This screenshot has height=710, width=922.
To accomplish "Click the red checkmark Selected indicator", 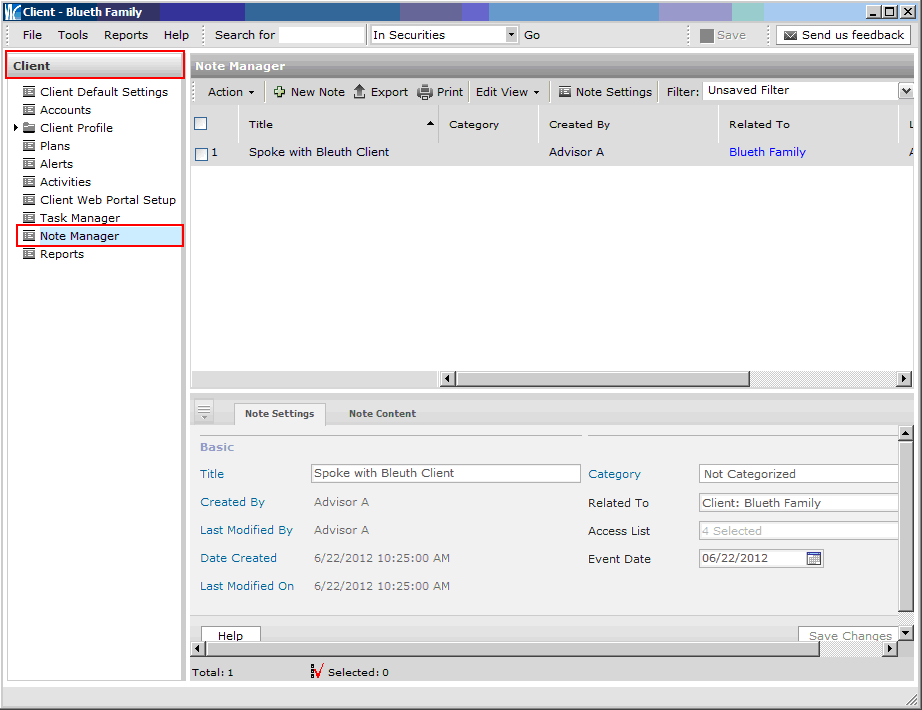I will [317, 672].
